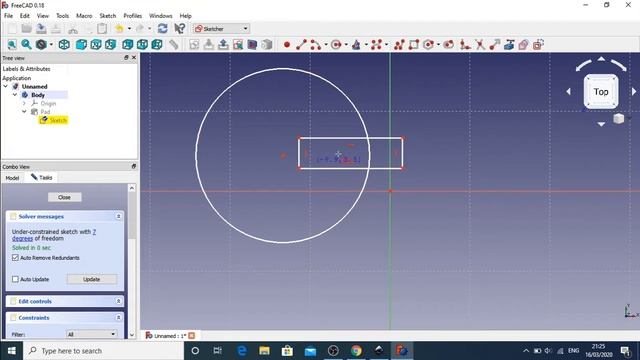
Task: Enable the Auto Update checkbox
Action: coord(16,279)
